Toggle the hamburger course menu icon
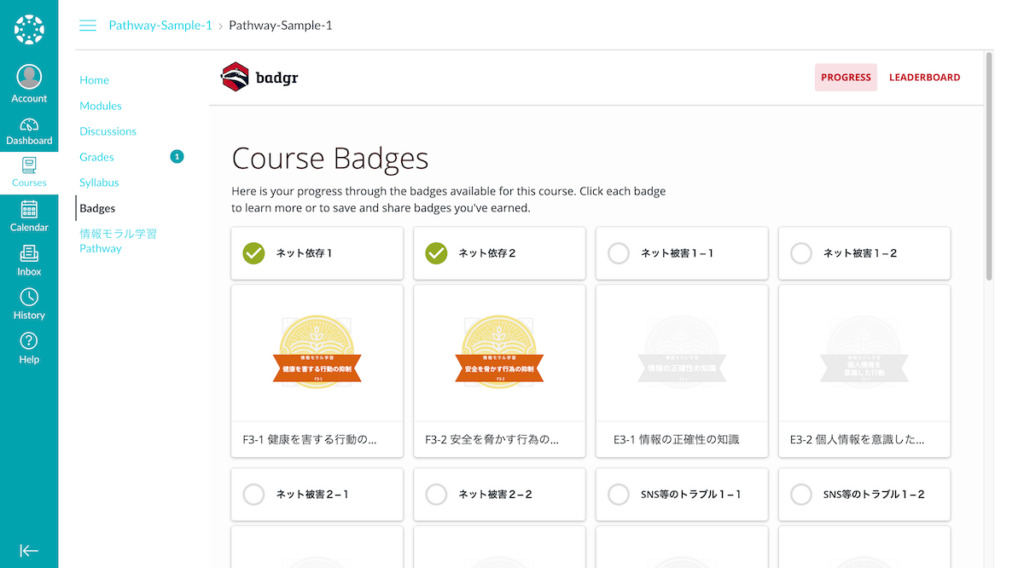 pyautogui.click(x=88, y=25)
